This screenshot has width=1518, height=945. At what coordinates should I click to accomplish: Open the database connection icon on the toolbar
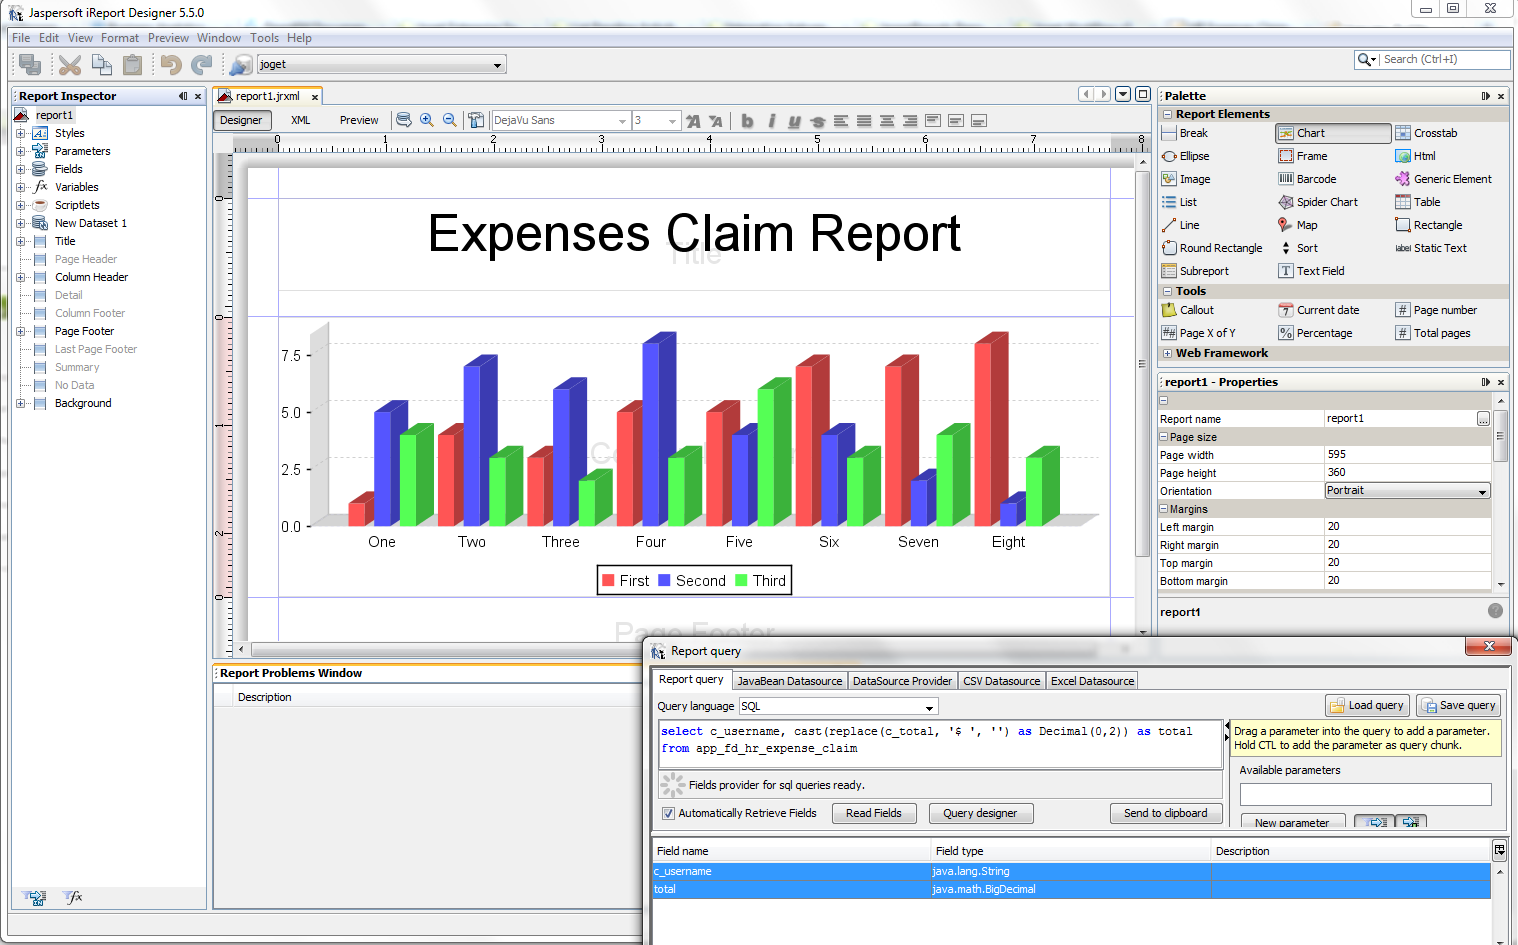[240, 64]
